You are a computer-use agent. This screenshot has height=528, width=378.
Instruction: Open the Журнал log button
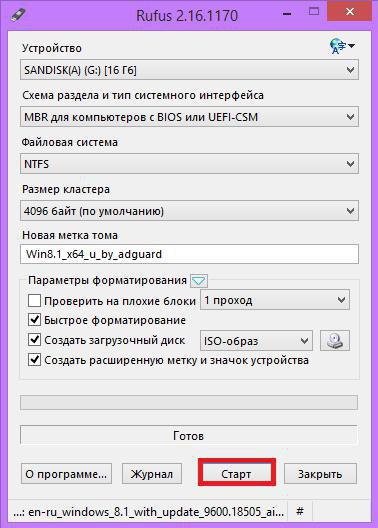click(152, 474)
